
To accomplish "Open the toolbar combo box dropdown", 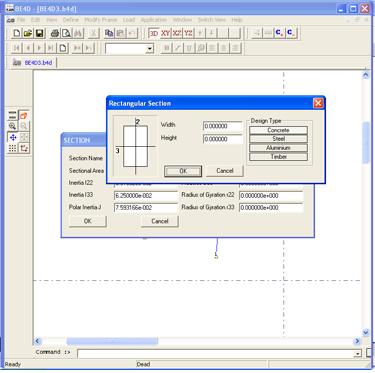I will pos(150,49).
